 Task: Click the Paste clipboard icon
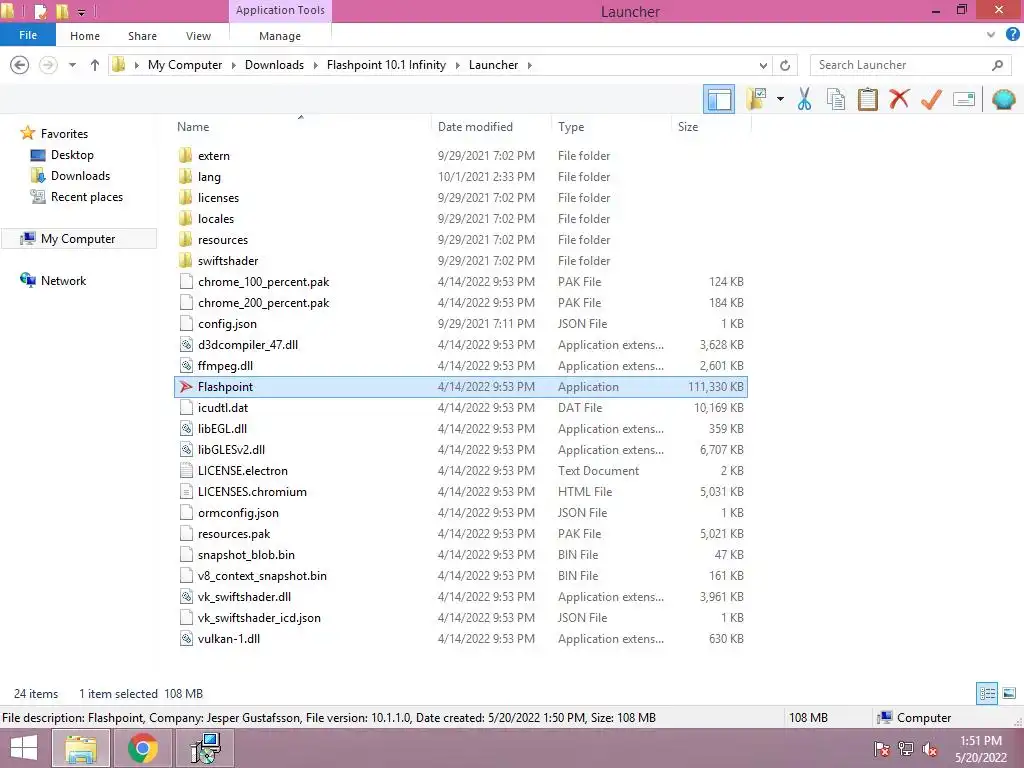[867, 99]
